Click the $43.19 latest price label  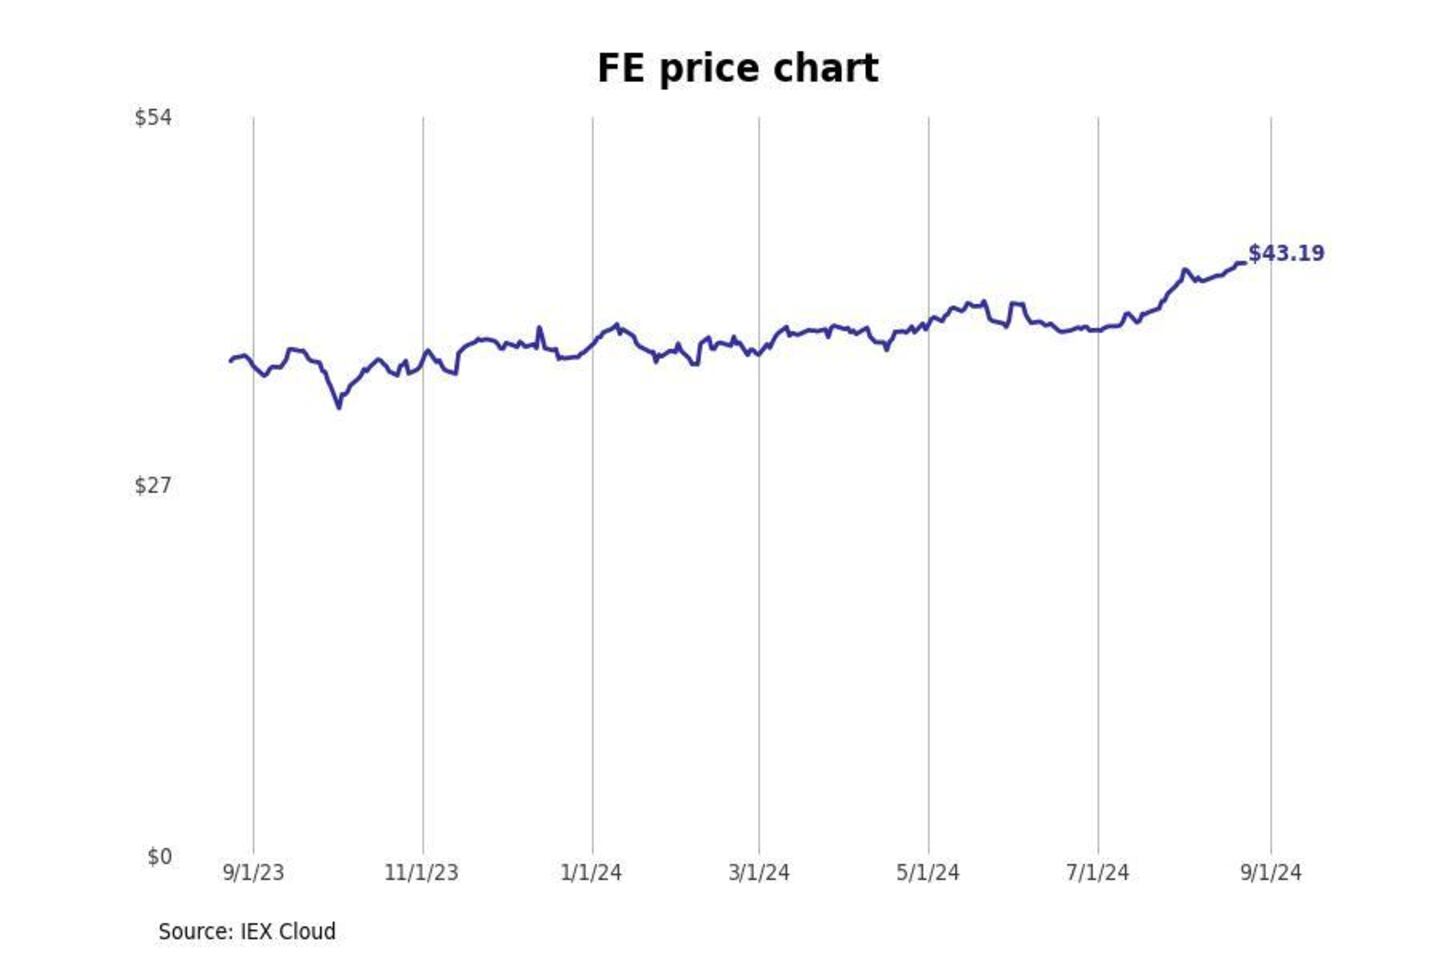pos(1286,254)
